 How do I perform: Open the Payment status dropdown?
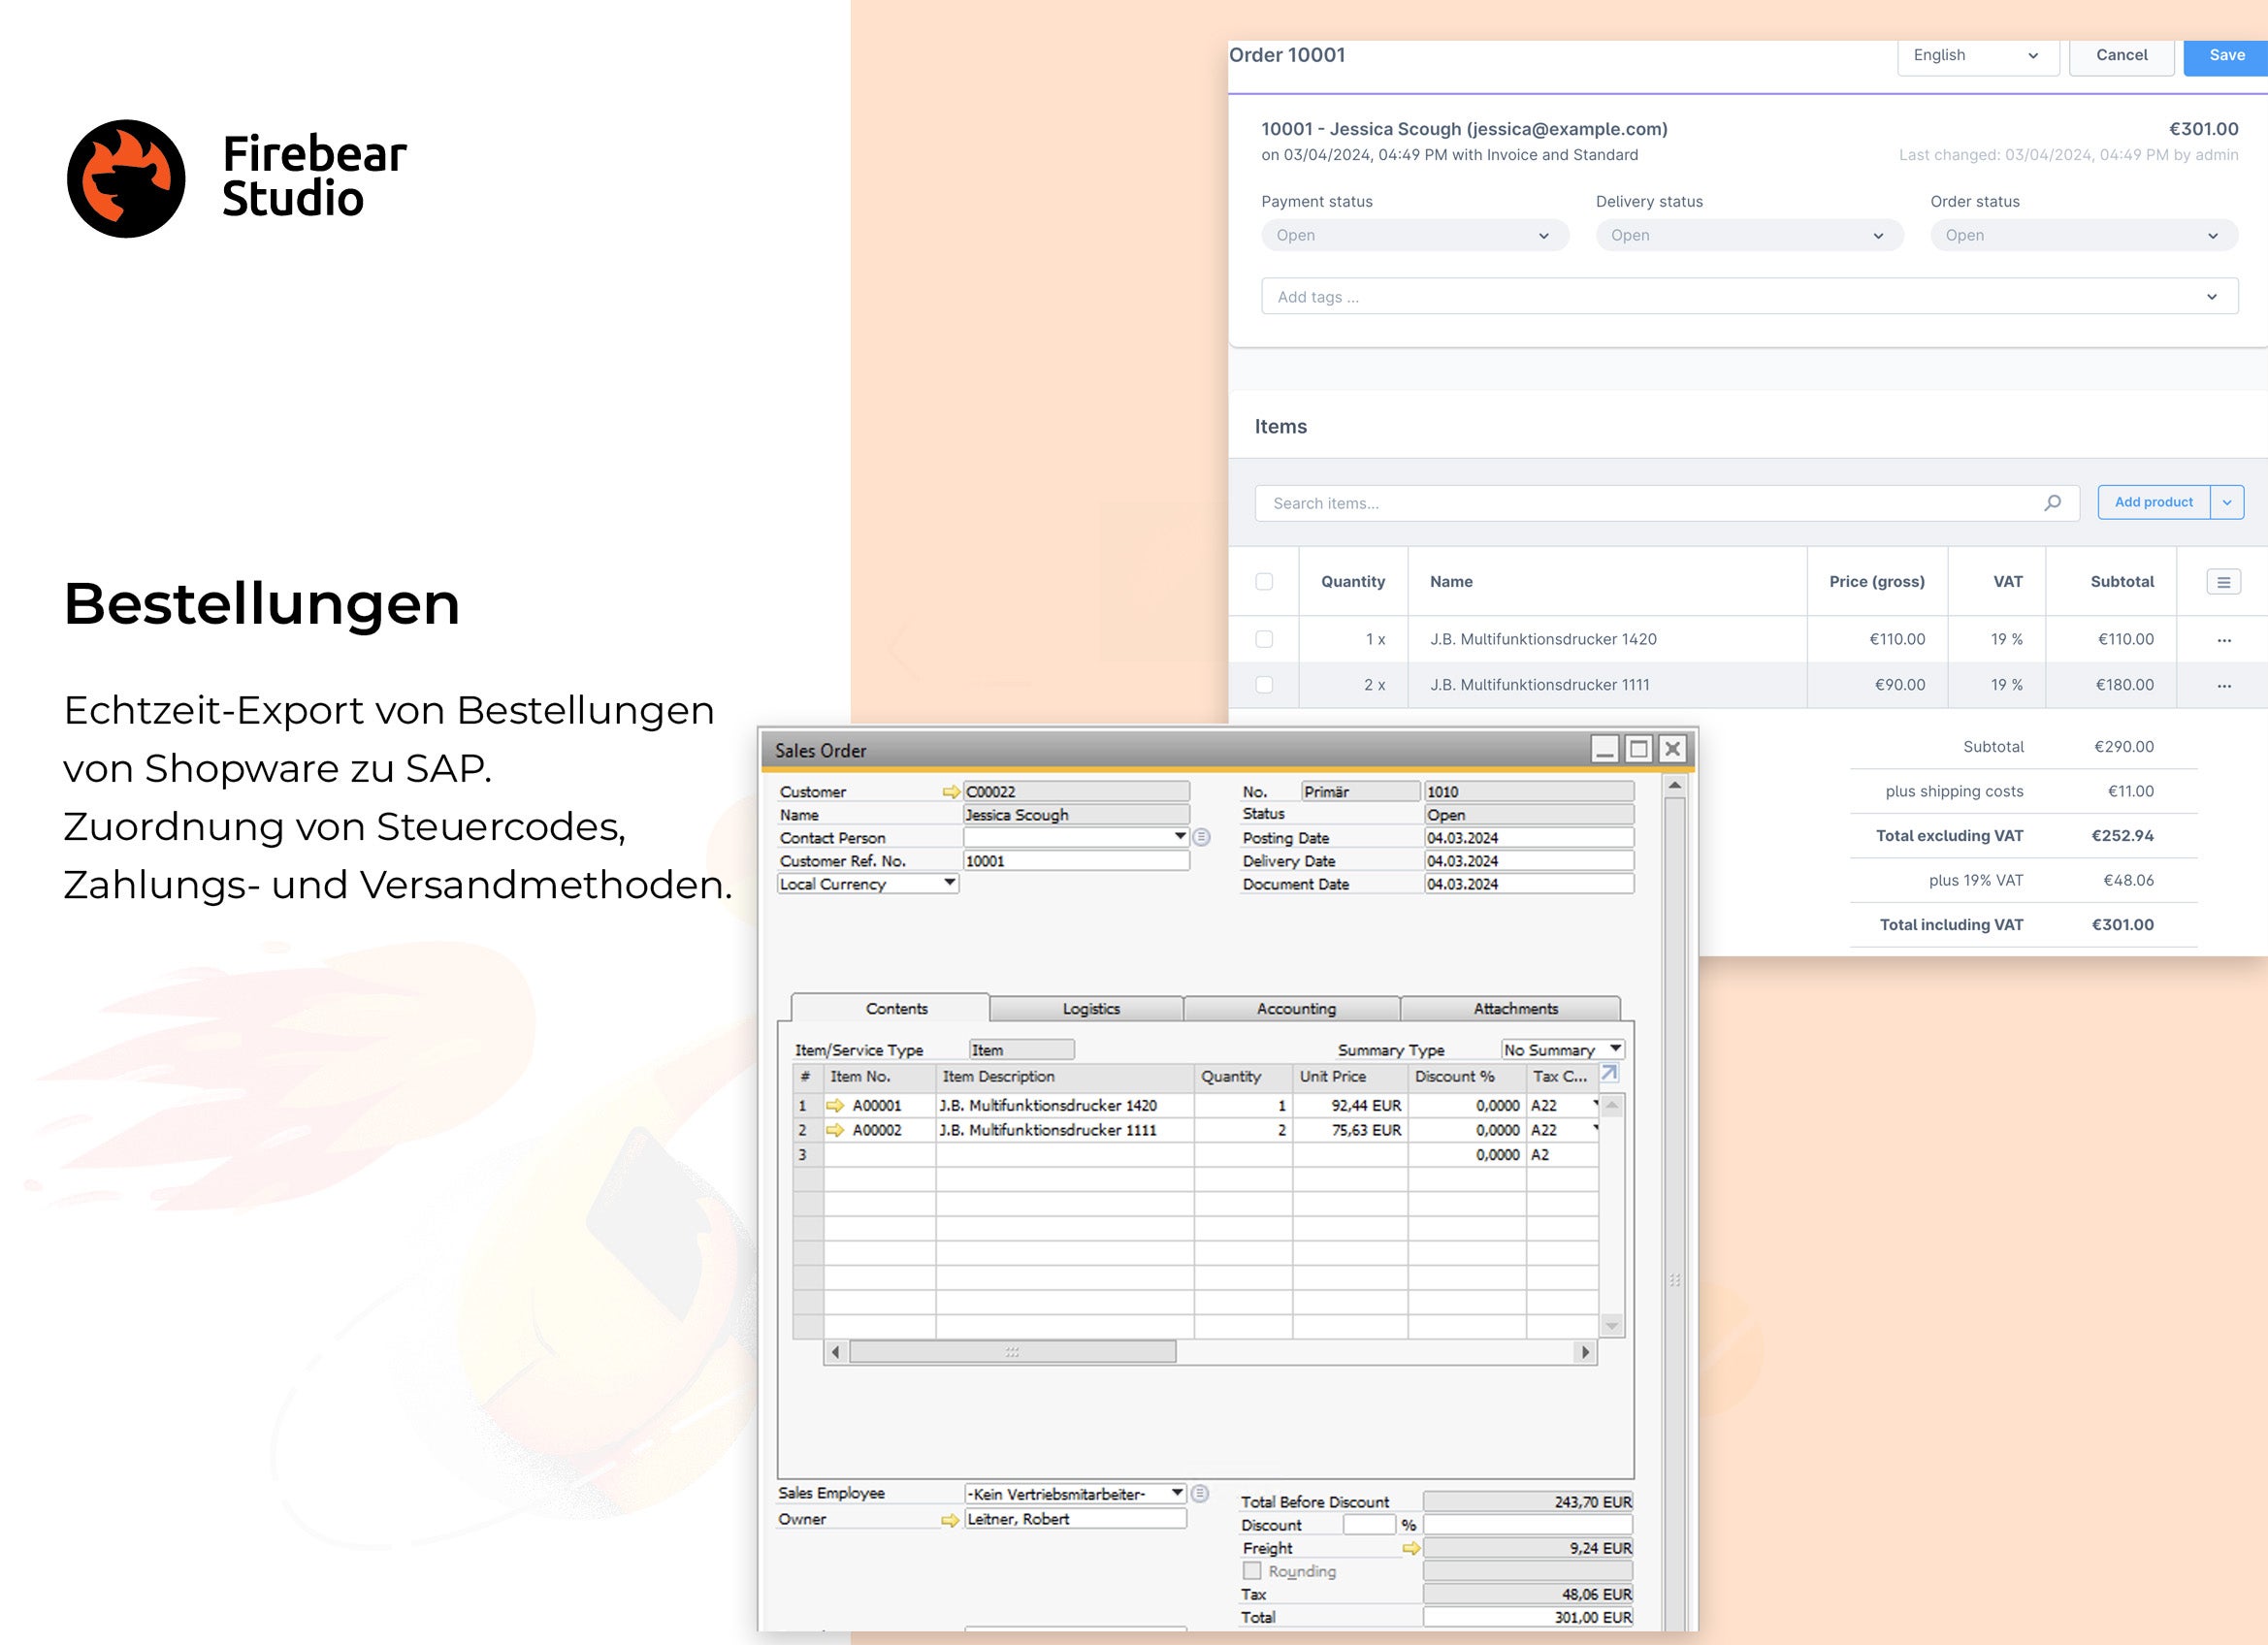click(1414, 236)
